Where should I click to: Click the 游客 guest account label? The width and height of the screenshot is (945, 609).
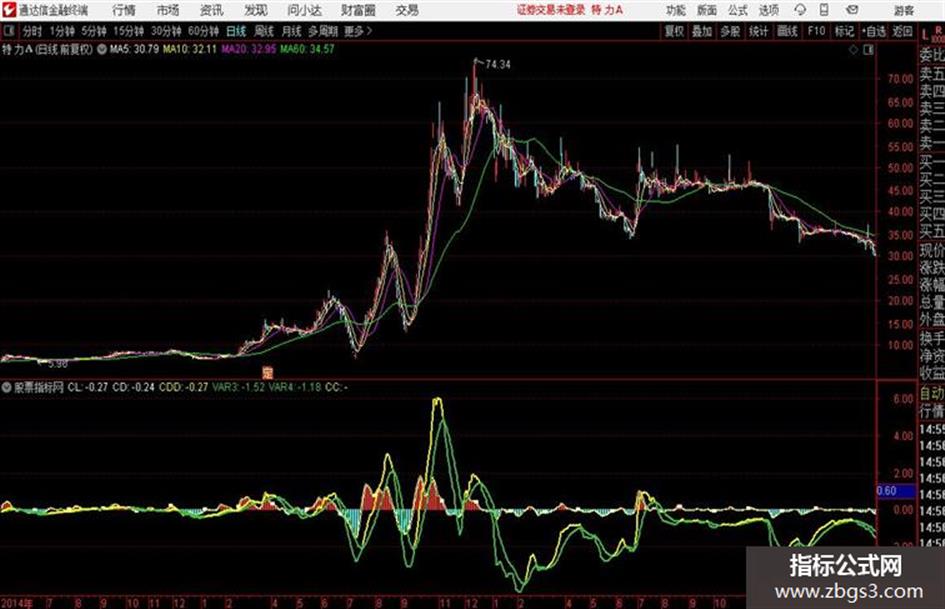[904, 10]
